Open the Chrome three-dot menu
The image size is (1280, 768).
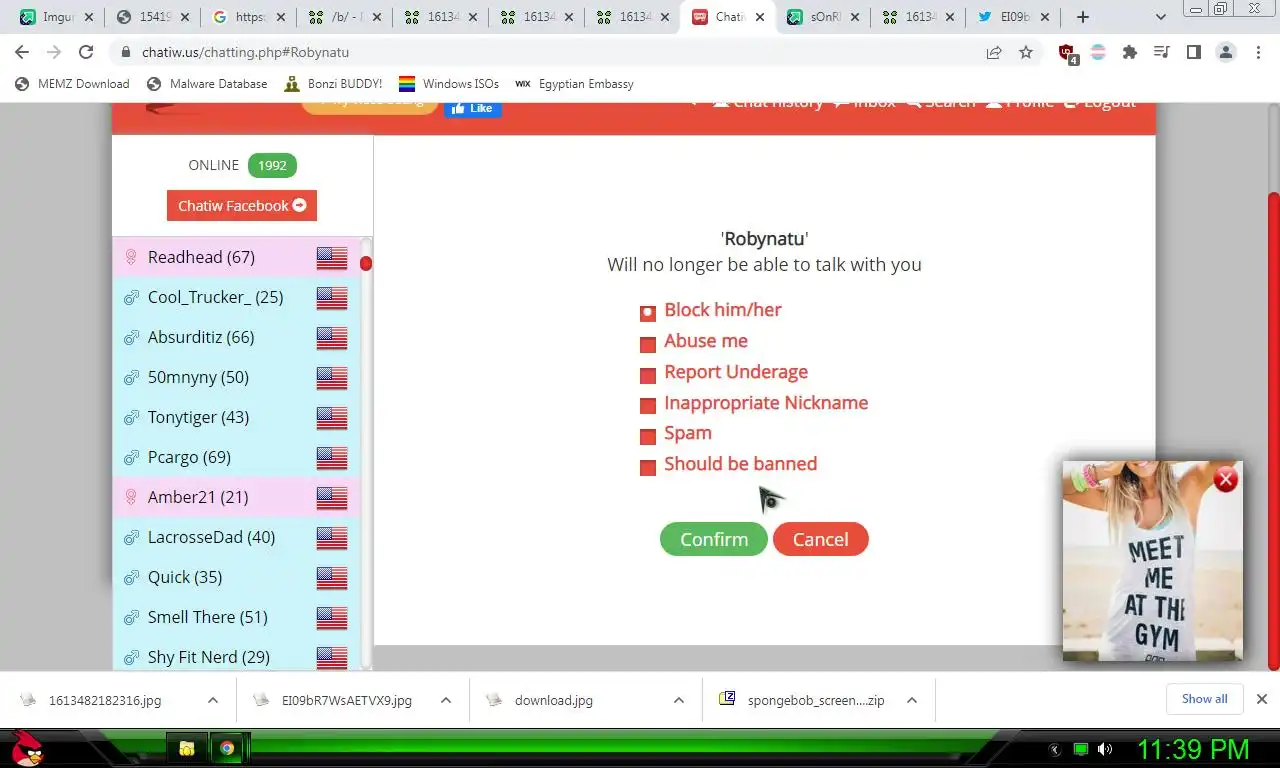coord(1257,52)
